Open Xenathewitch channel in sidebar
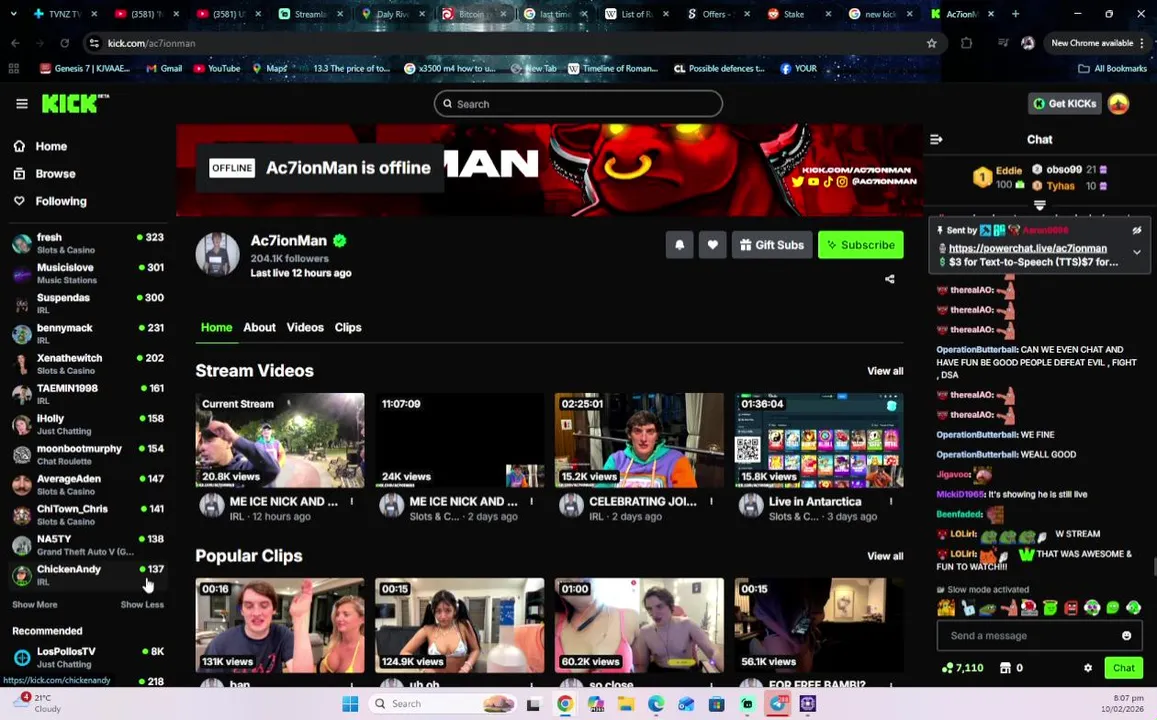Viewport: 1157px width, 720px height. 88,364
